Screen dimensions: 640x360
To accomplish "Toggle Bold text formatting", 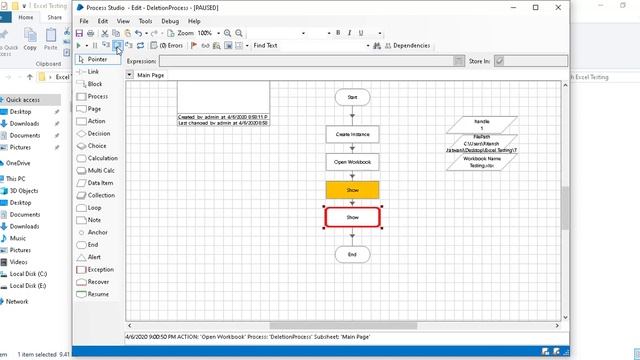I will click(x=338, y=33).
